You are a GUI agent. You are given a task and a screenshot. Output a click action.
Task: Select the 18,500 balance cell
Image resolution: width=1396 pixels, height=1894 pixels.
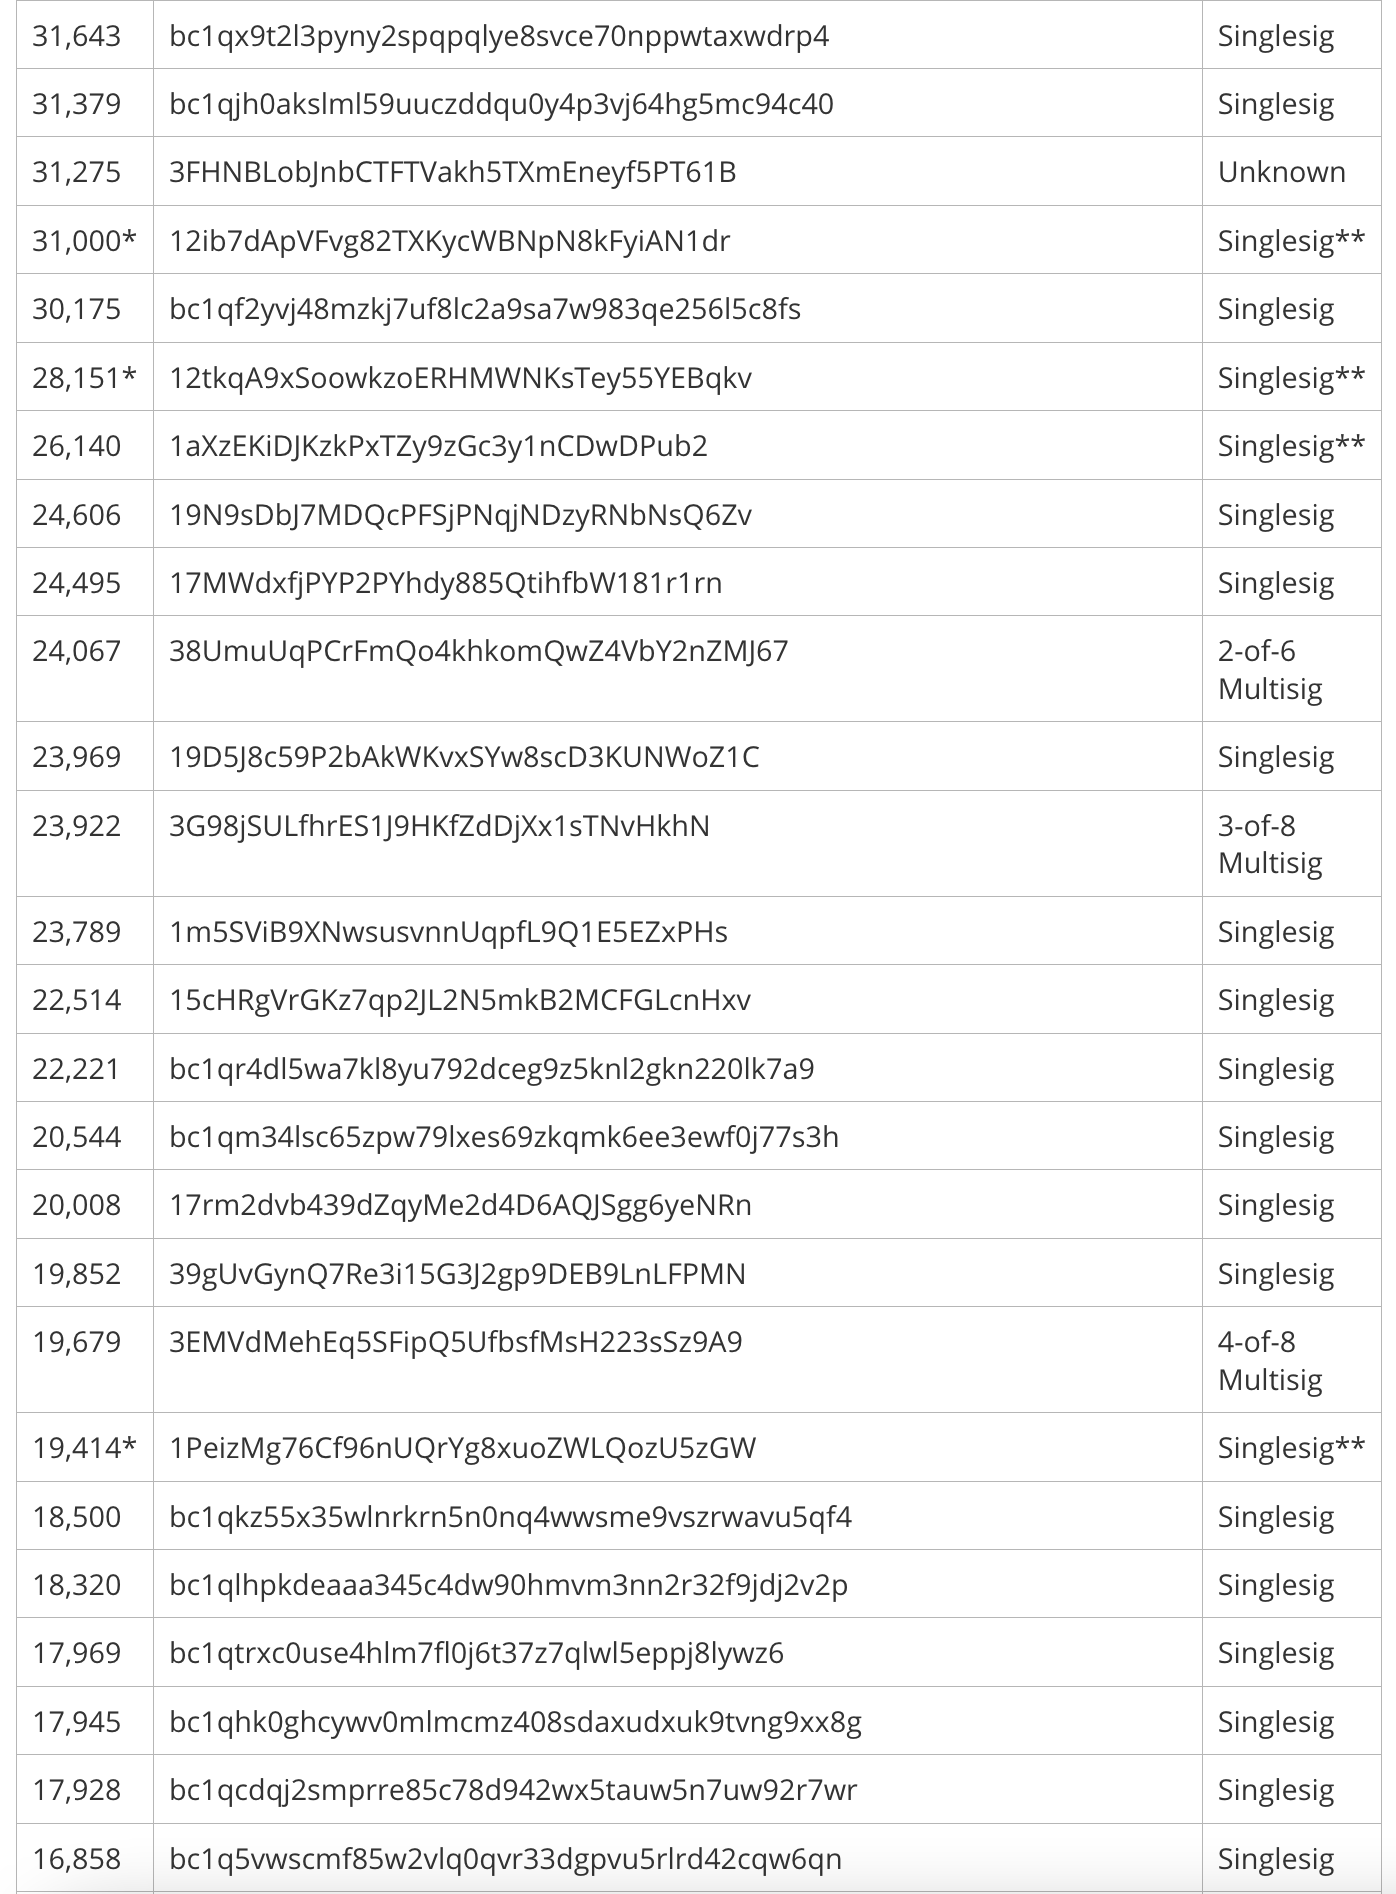tap(77, 1517)
